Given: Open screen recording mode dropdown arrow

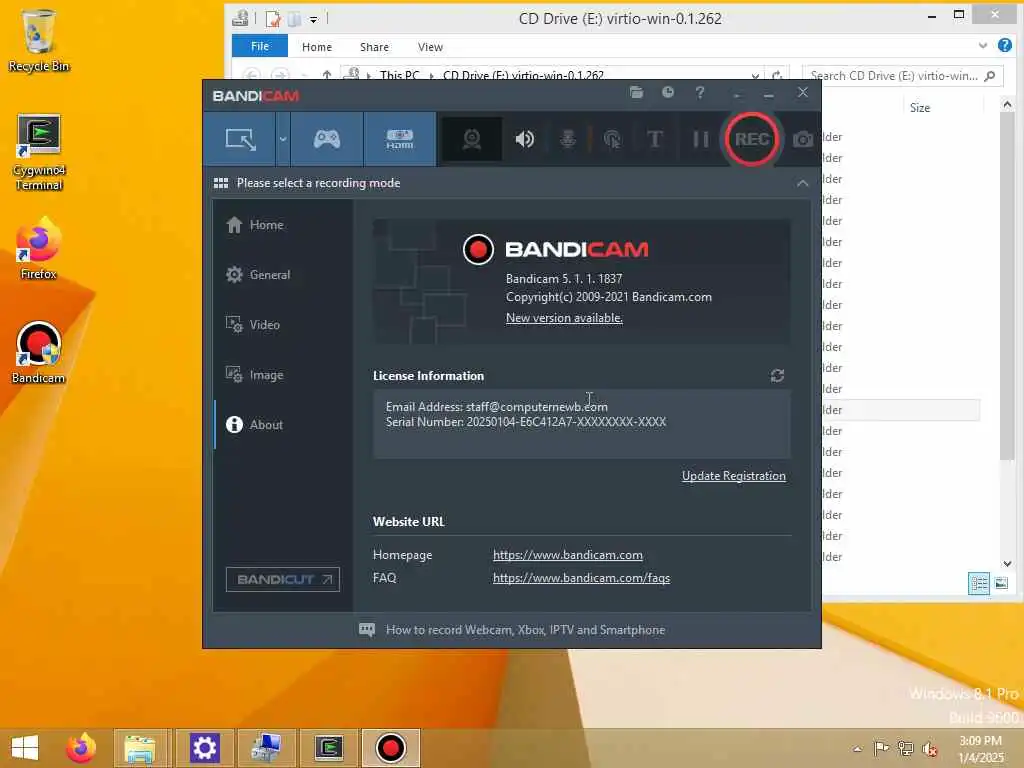Looking at the screenshot, I should pos(283,138).
